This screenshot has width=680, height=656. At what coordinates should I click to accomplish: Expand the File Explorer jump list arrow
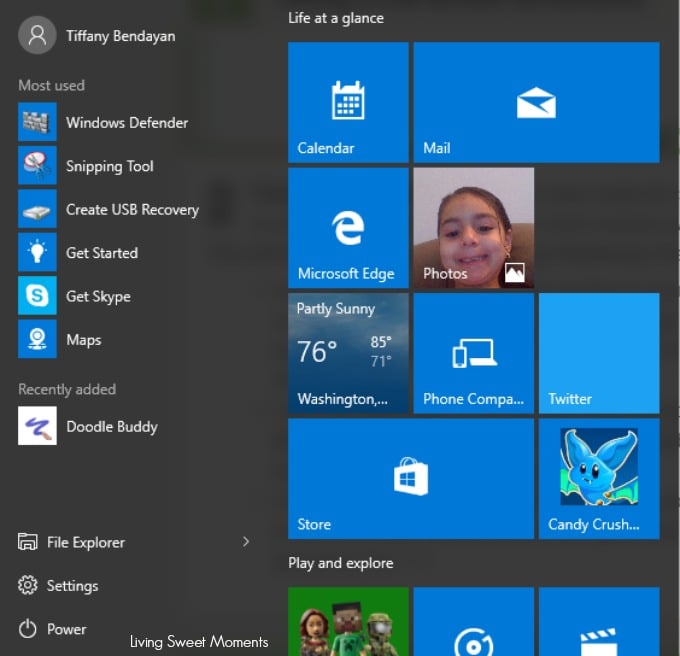click(246, 542)
